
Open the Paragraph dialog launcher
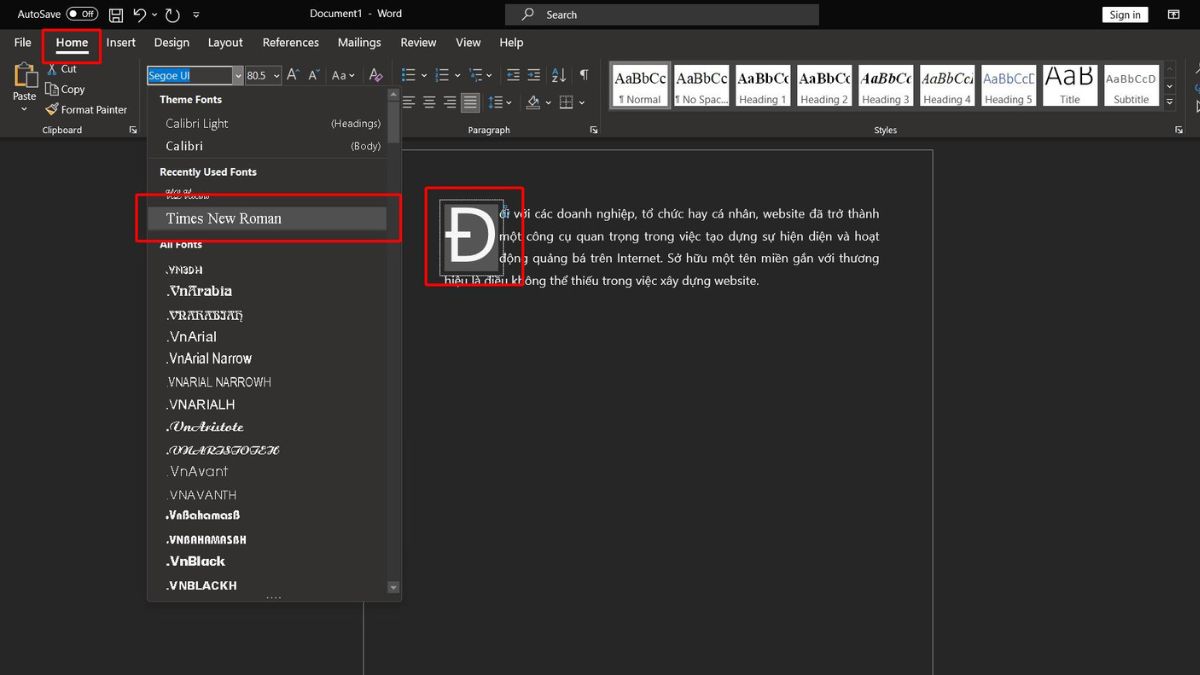594,131
